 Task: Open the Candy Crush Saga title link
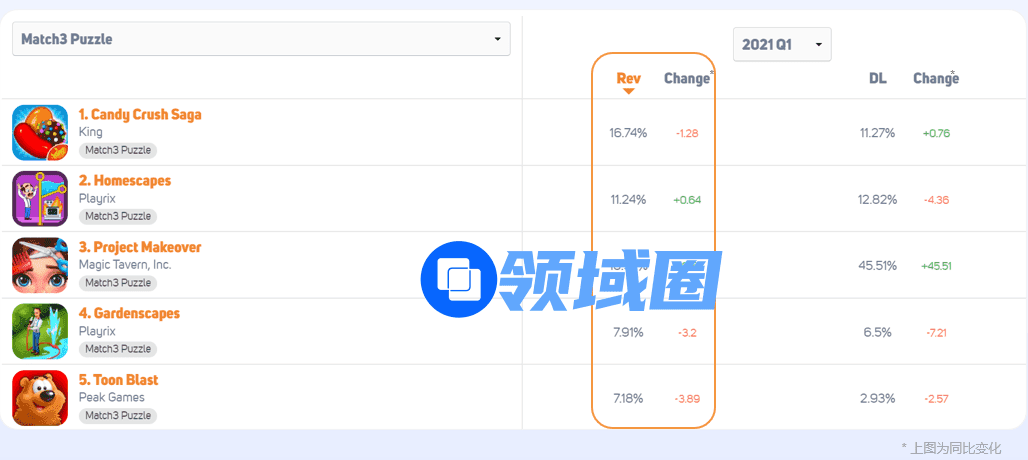pyautogui.click(x=140, y=114)
